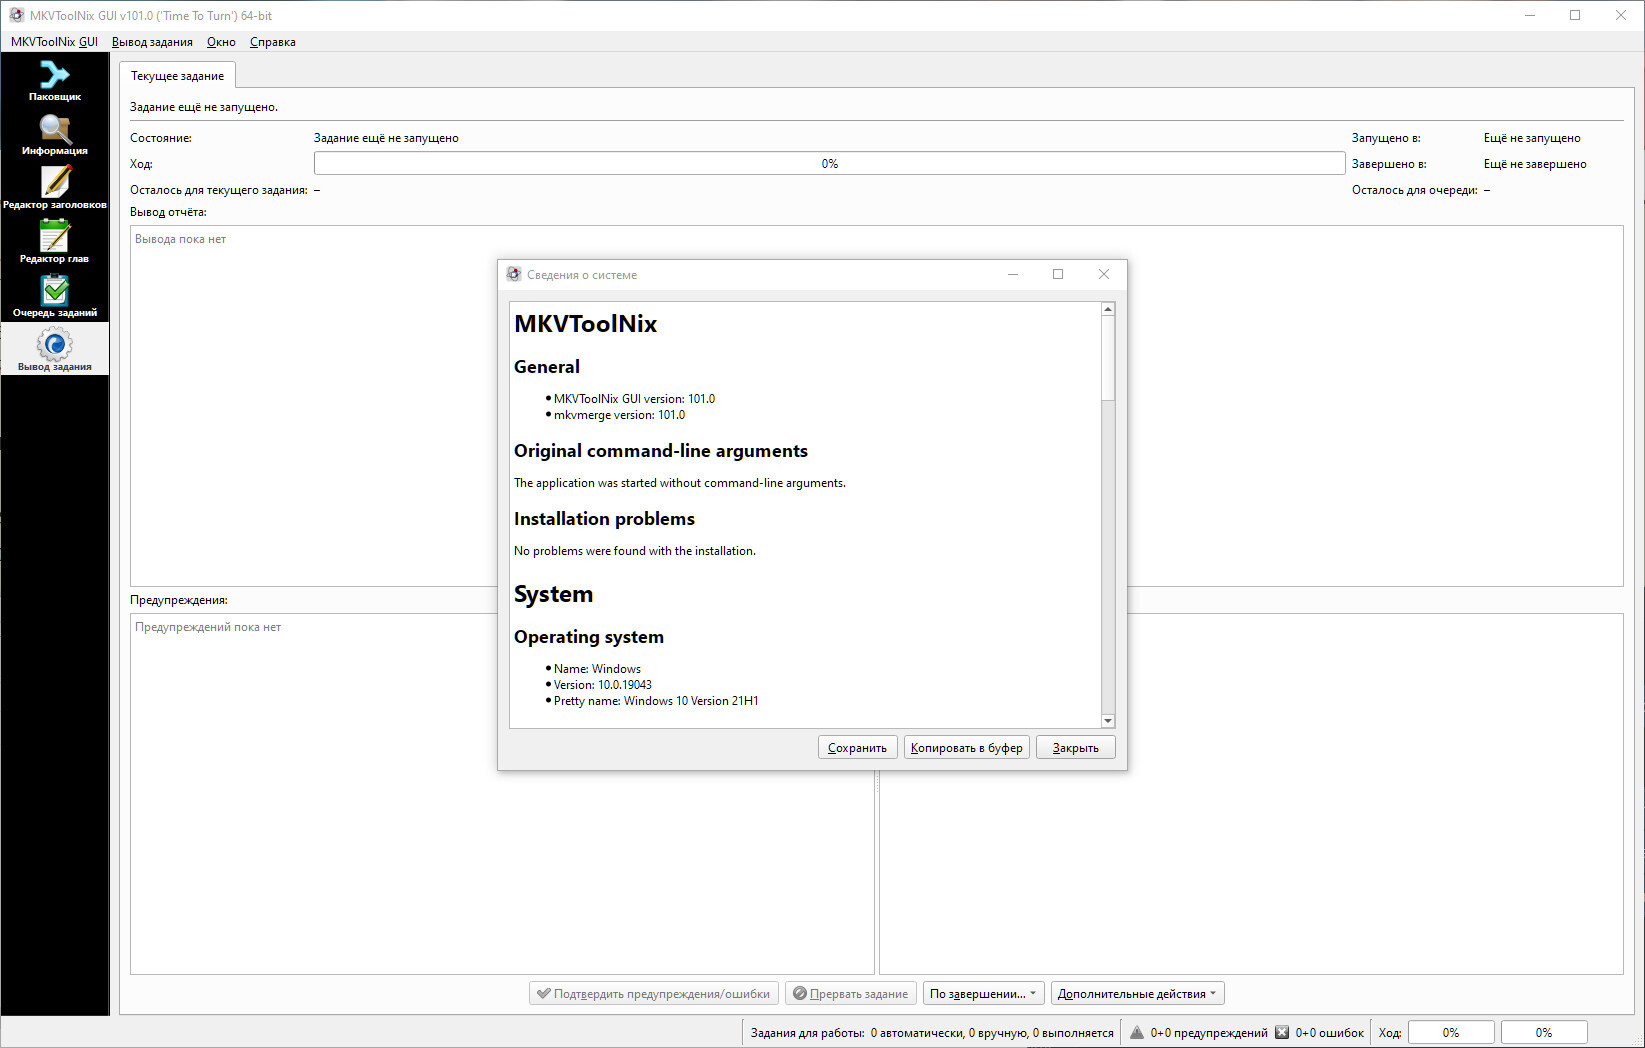1645x1048 pixels.
Task: Click the 'Installation problems' heading
Action: 604,519
